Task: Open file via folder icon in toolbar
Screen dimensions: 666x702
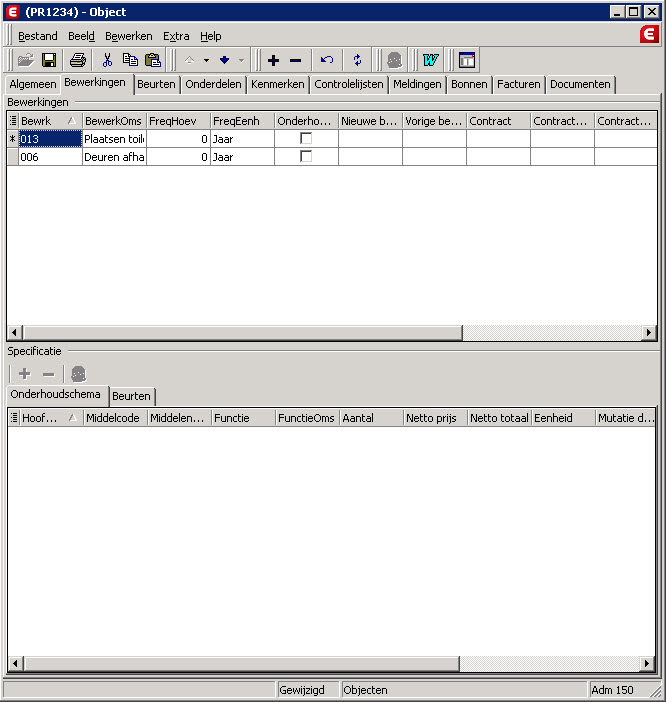Action: [26, 60]
